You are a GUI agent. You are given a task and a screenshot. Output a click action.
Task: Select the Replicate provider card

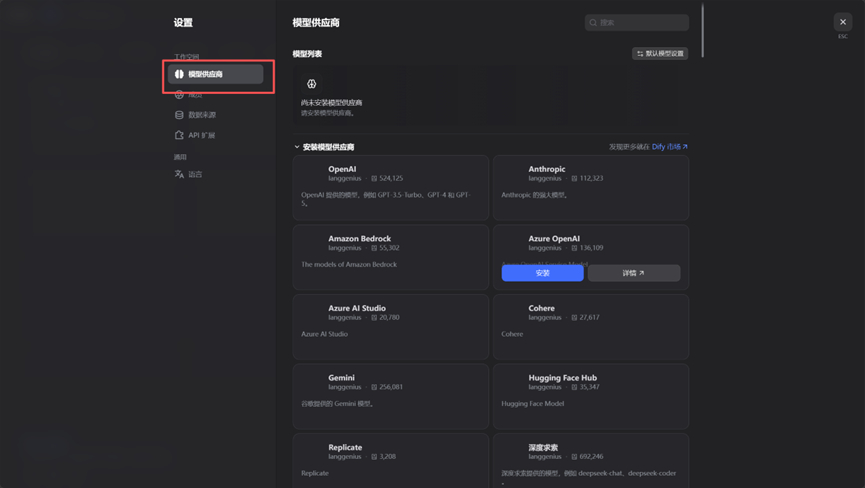click(x=391, y=461)
